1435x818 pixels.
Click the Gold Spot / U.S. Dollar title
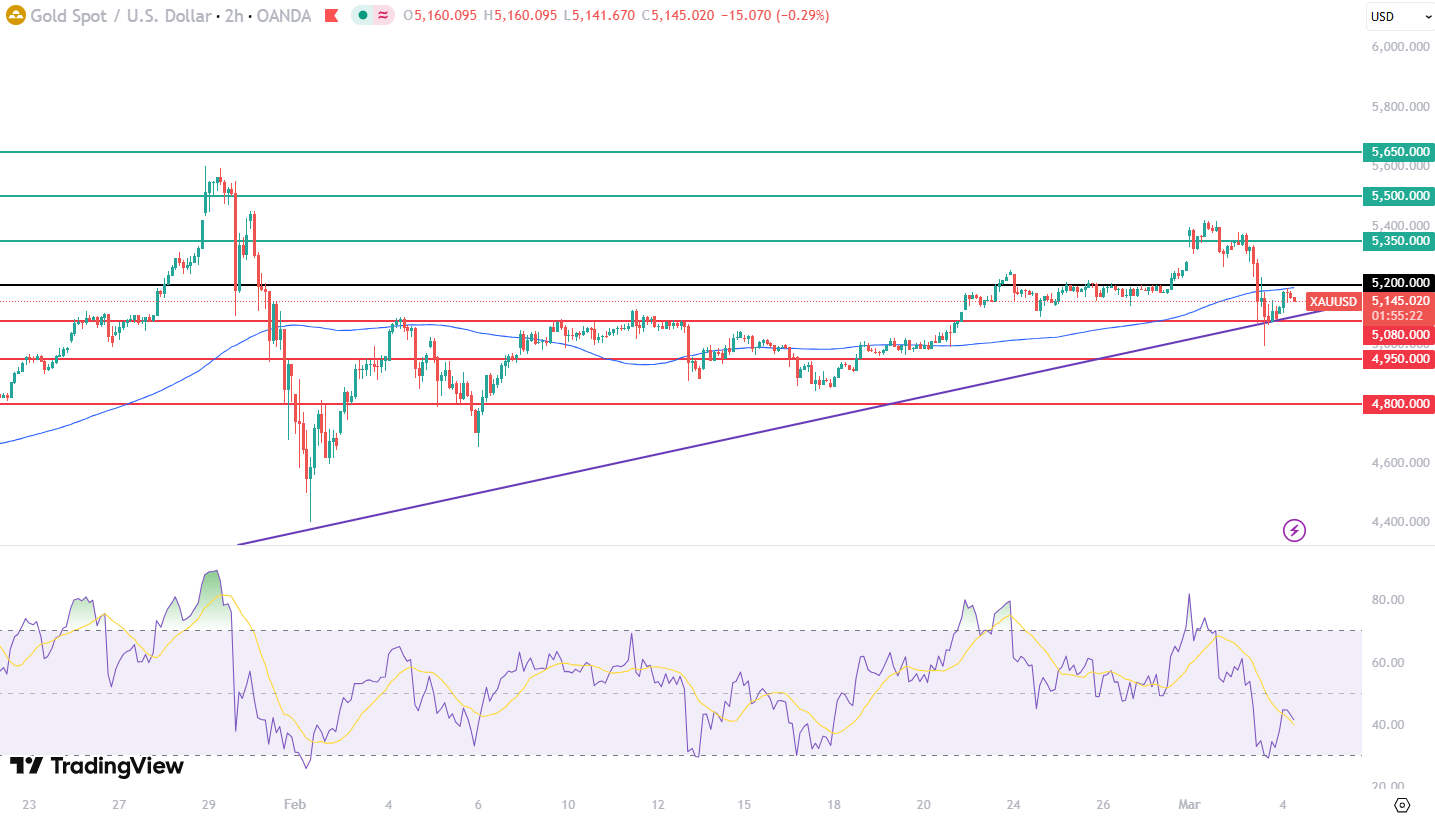click(118, 16)
